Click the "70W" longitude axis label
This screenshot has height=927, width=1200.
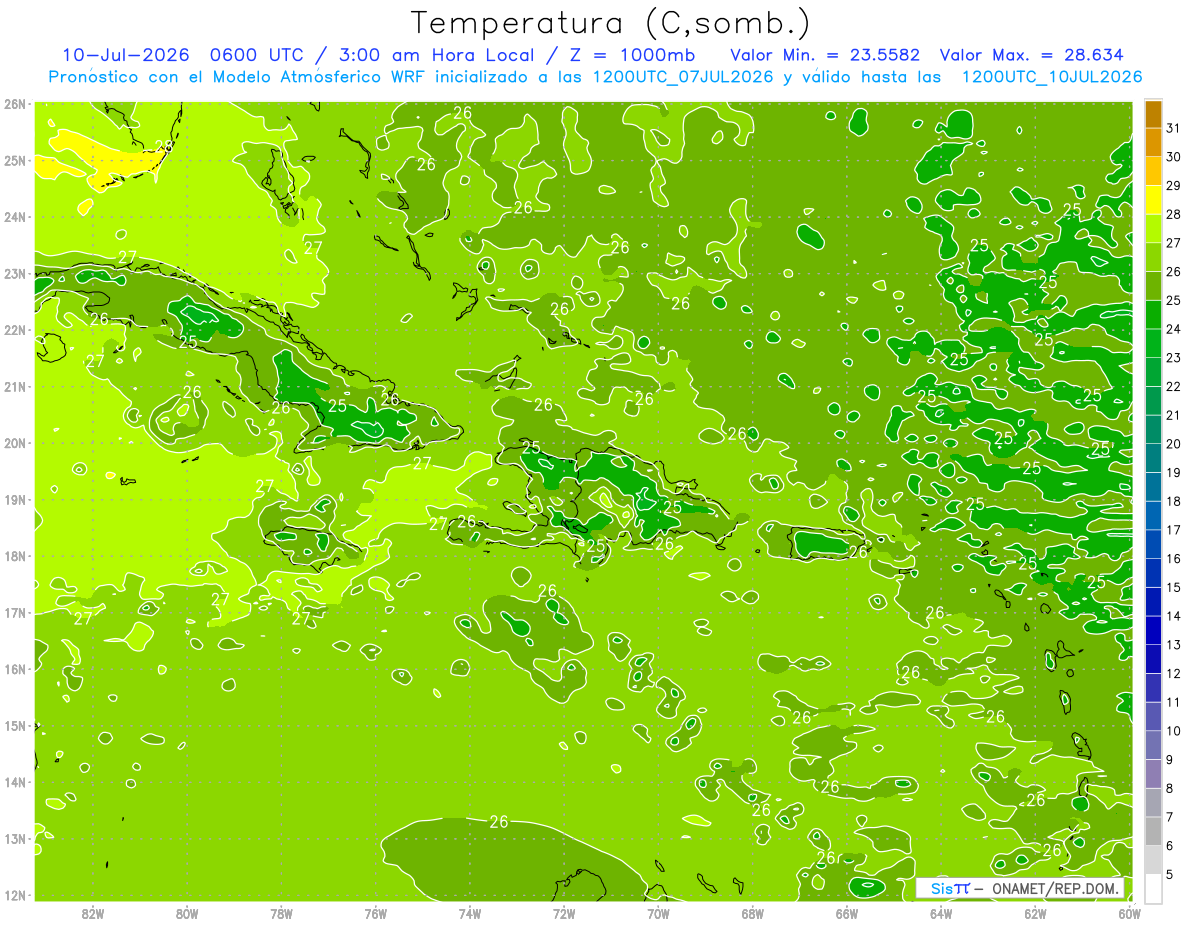(658, 913)
